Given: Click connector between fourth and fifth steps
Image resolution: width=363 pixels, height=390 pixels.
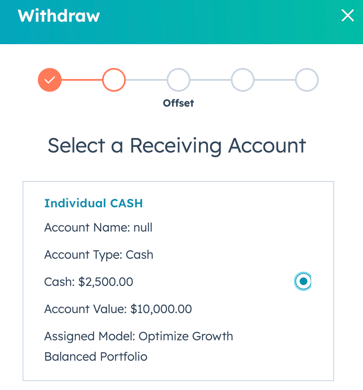Looking at the screenshot, I should [275, 80].
